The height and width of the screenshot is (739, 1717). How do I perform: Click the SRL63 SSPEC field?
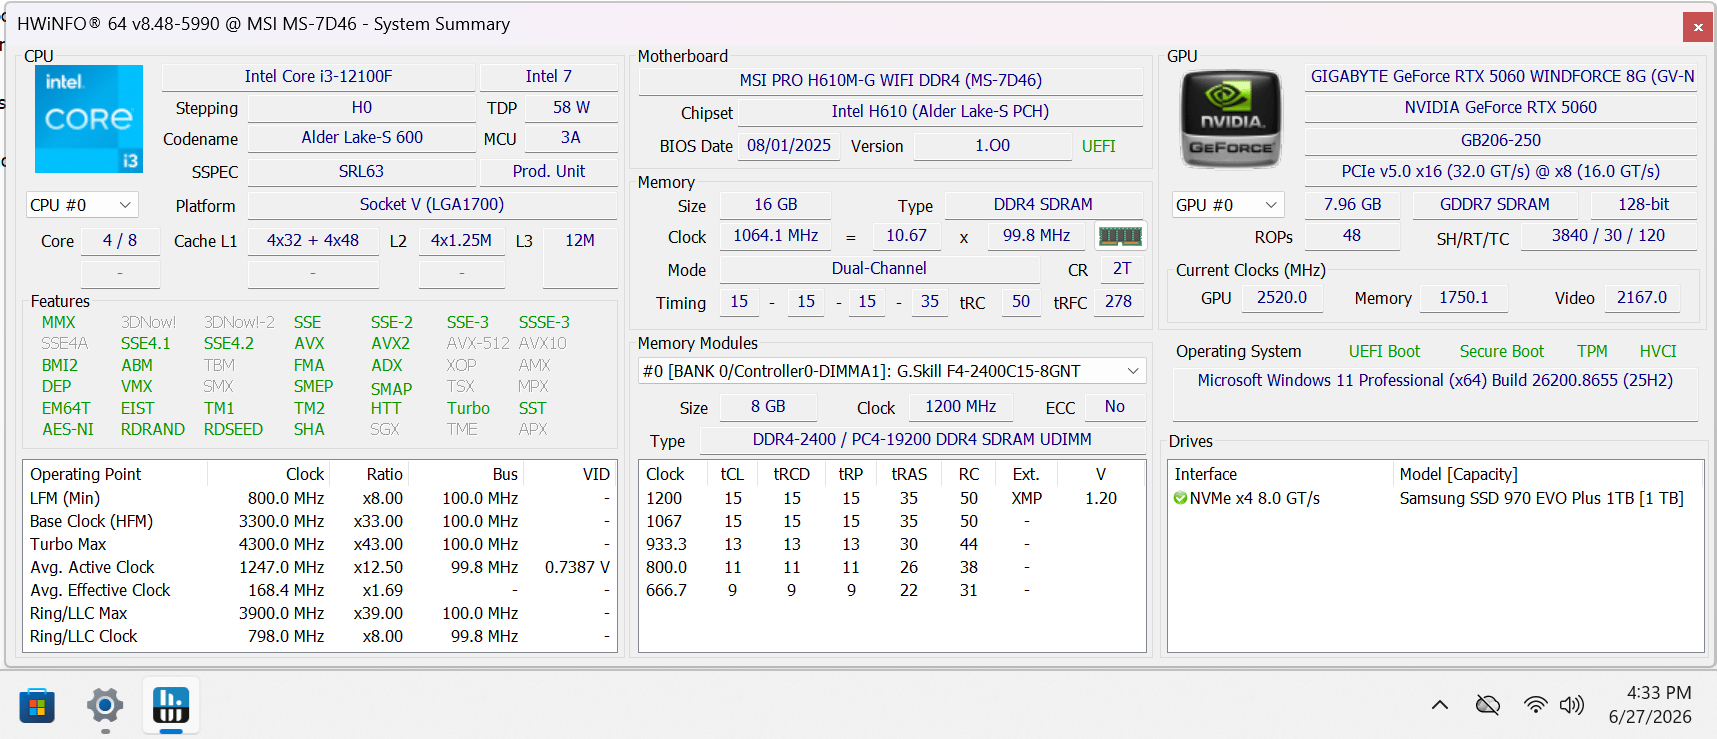click(x=361, y=171)
